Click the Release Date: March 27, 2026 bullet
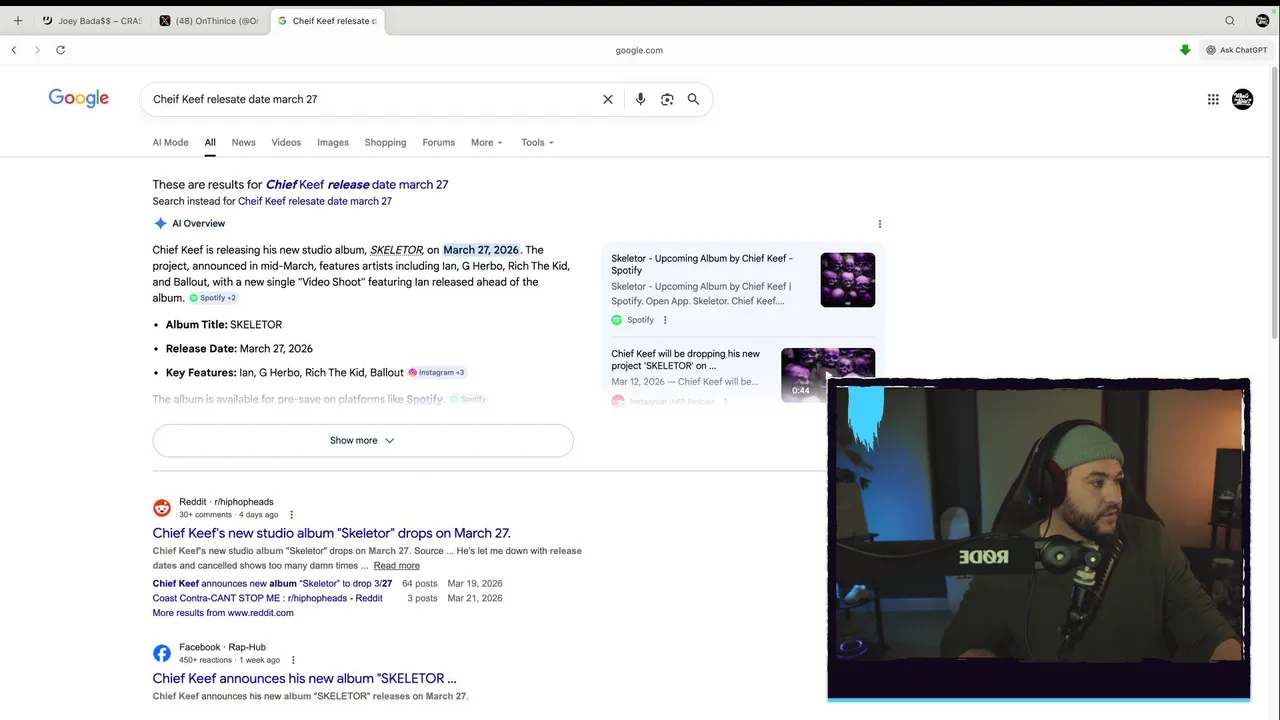 tap(239, 348)
